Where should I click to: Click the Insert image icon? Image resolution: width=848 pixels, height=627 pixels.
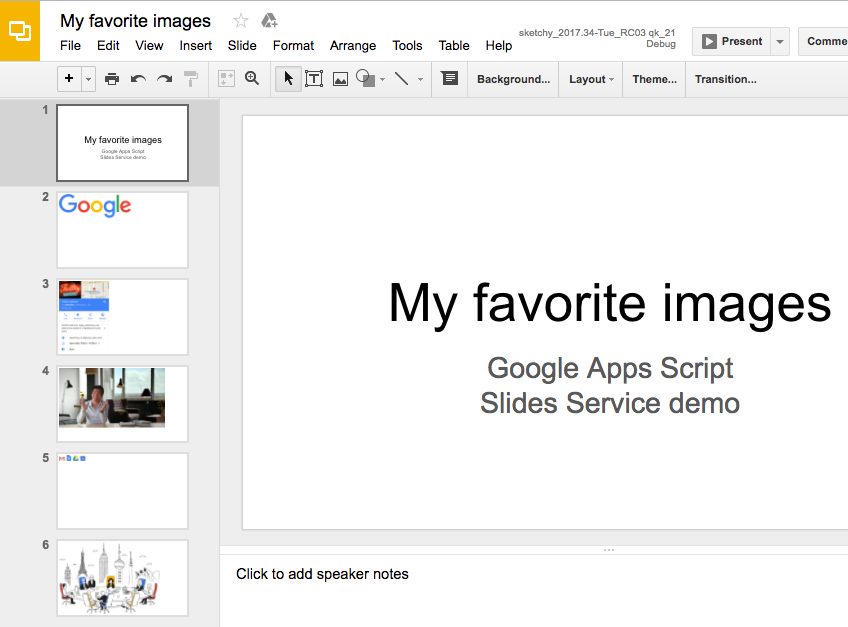(x=340, y=79)
